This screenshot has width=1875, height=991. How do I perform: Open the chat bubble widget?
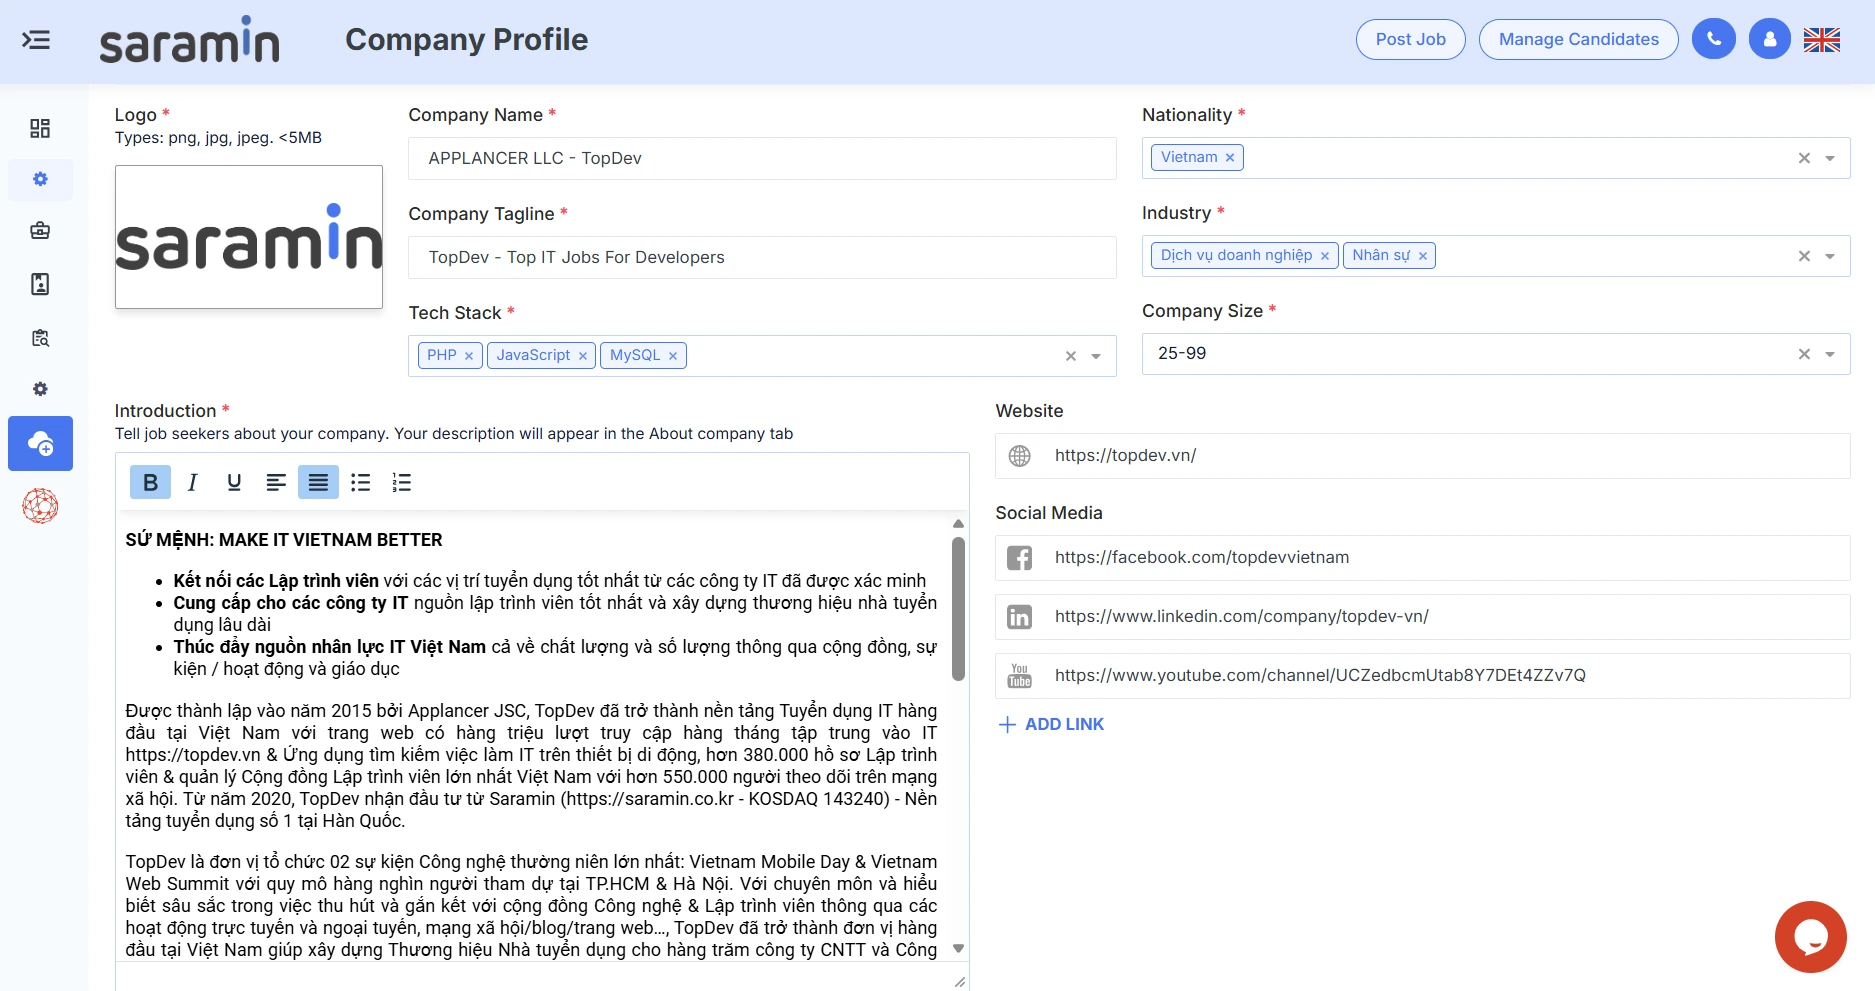(x=1811, y=937)
